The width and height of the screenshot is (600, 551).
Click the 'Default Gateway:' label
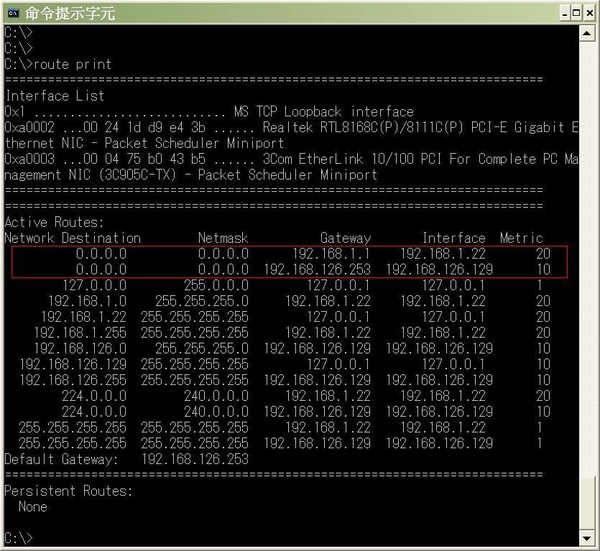coord(61,459)
